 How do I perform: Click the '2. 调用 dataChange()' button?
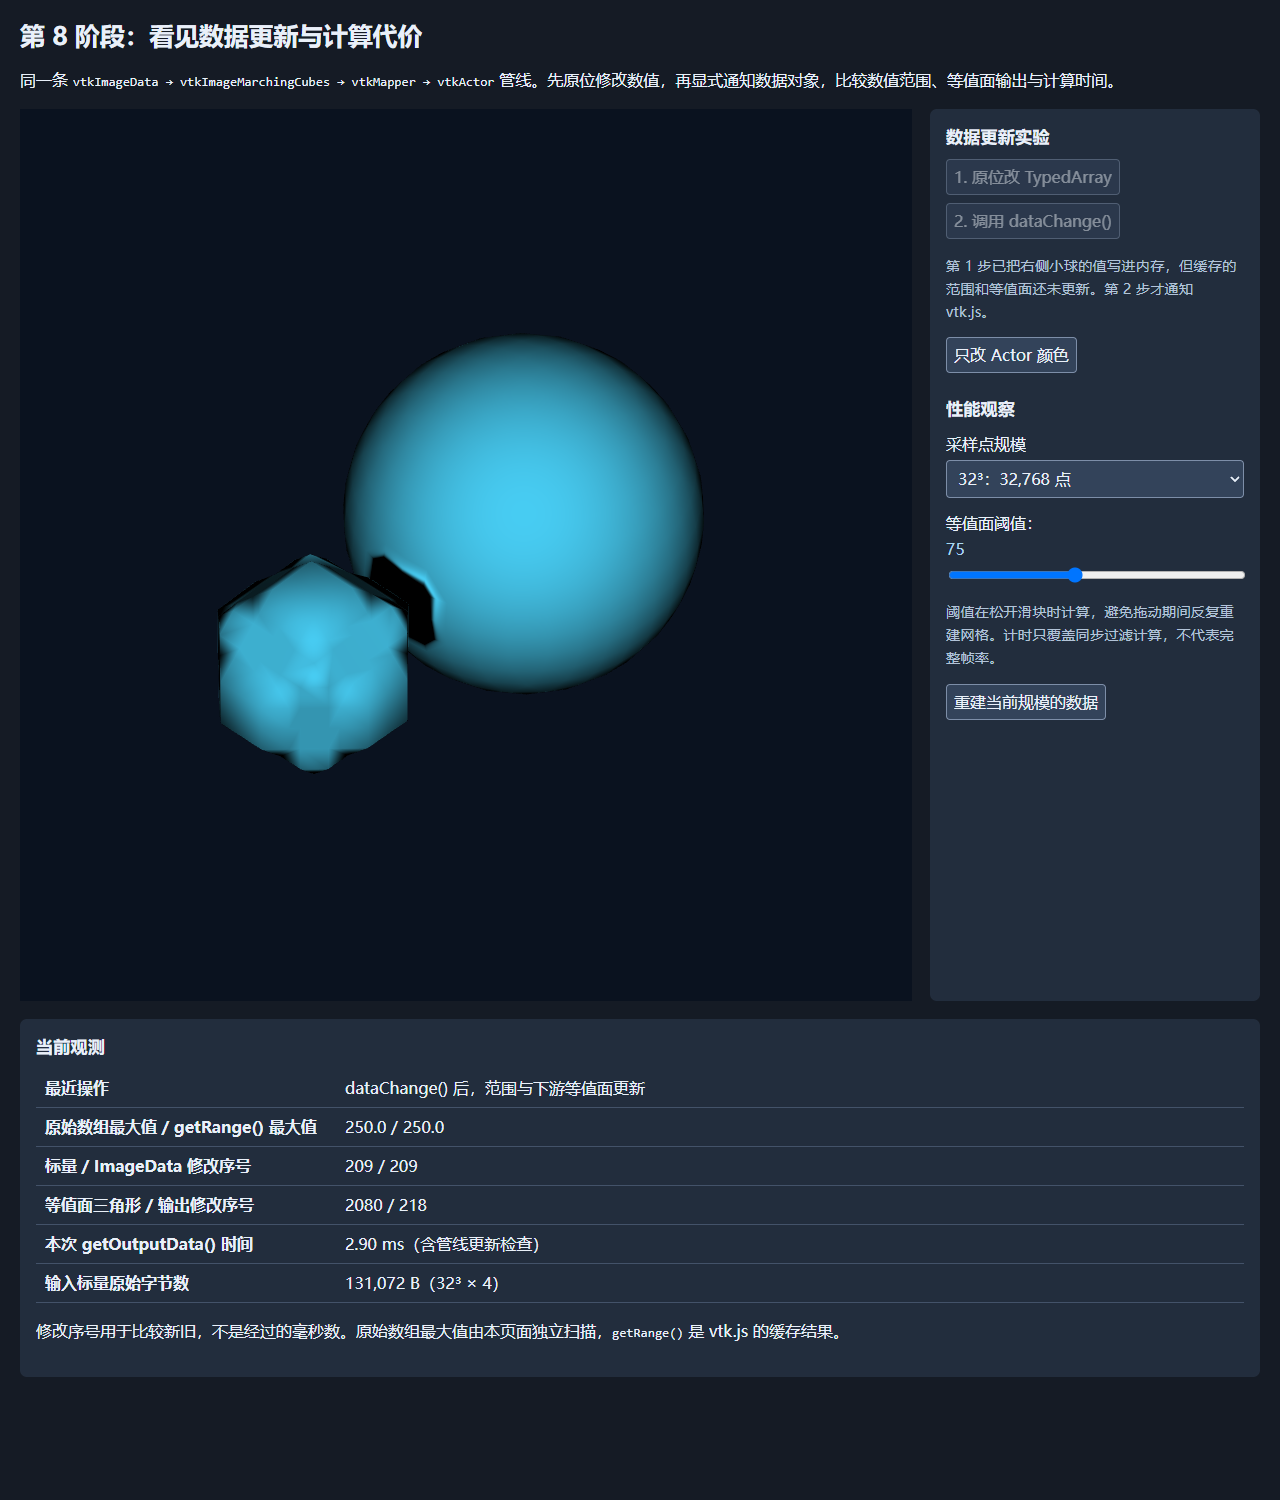pos(1032,221)
